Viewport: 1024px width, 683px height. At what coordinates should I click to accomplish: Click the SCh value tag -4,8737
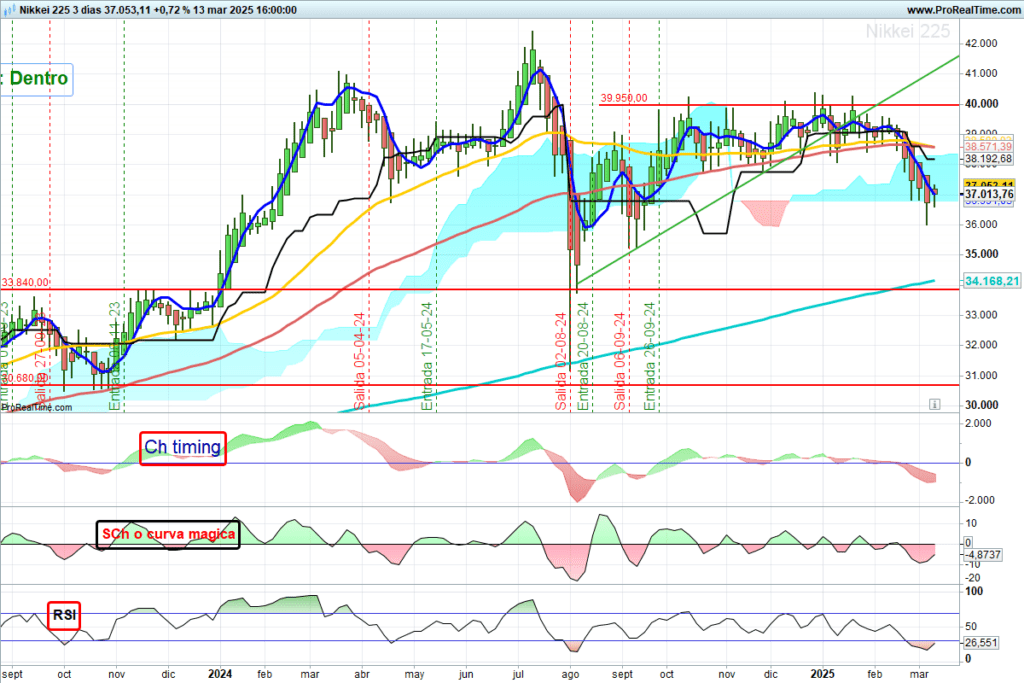pyautogui.click(x=983, y=554)
